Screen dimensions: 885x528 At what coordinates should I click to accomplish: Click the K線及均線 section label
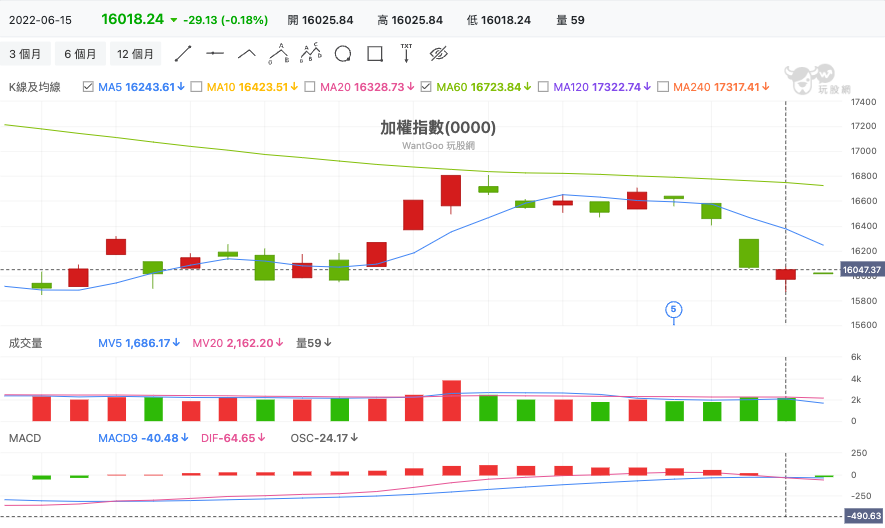tap(34, 87)
